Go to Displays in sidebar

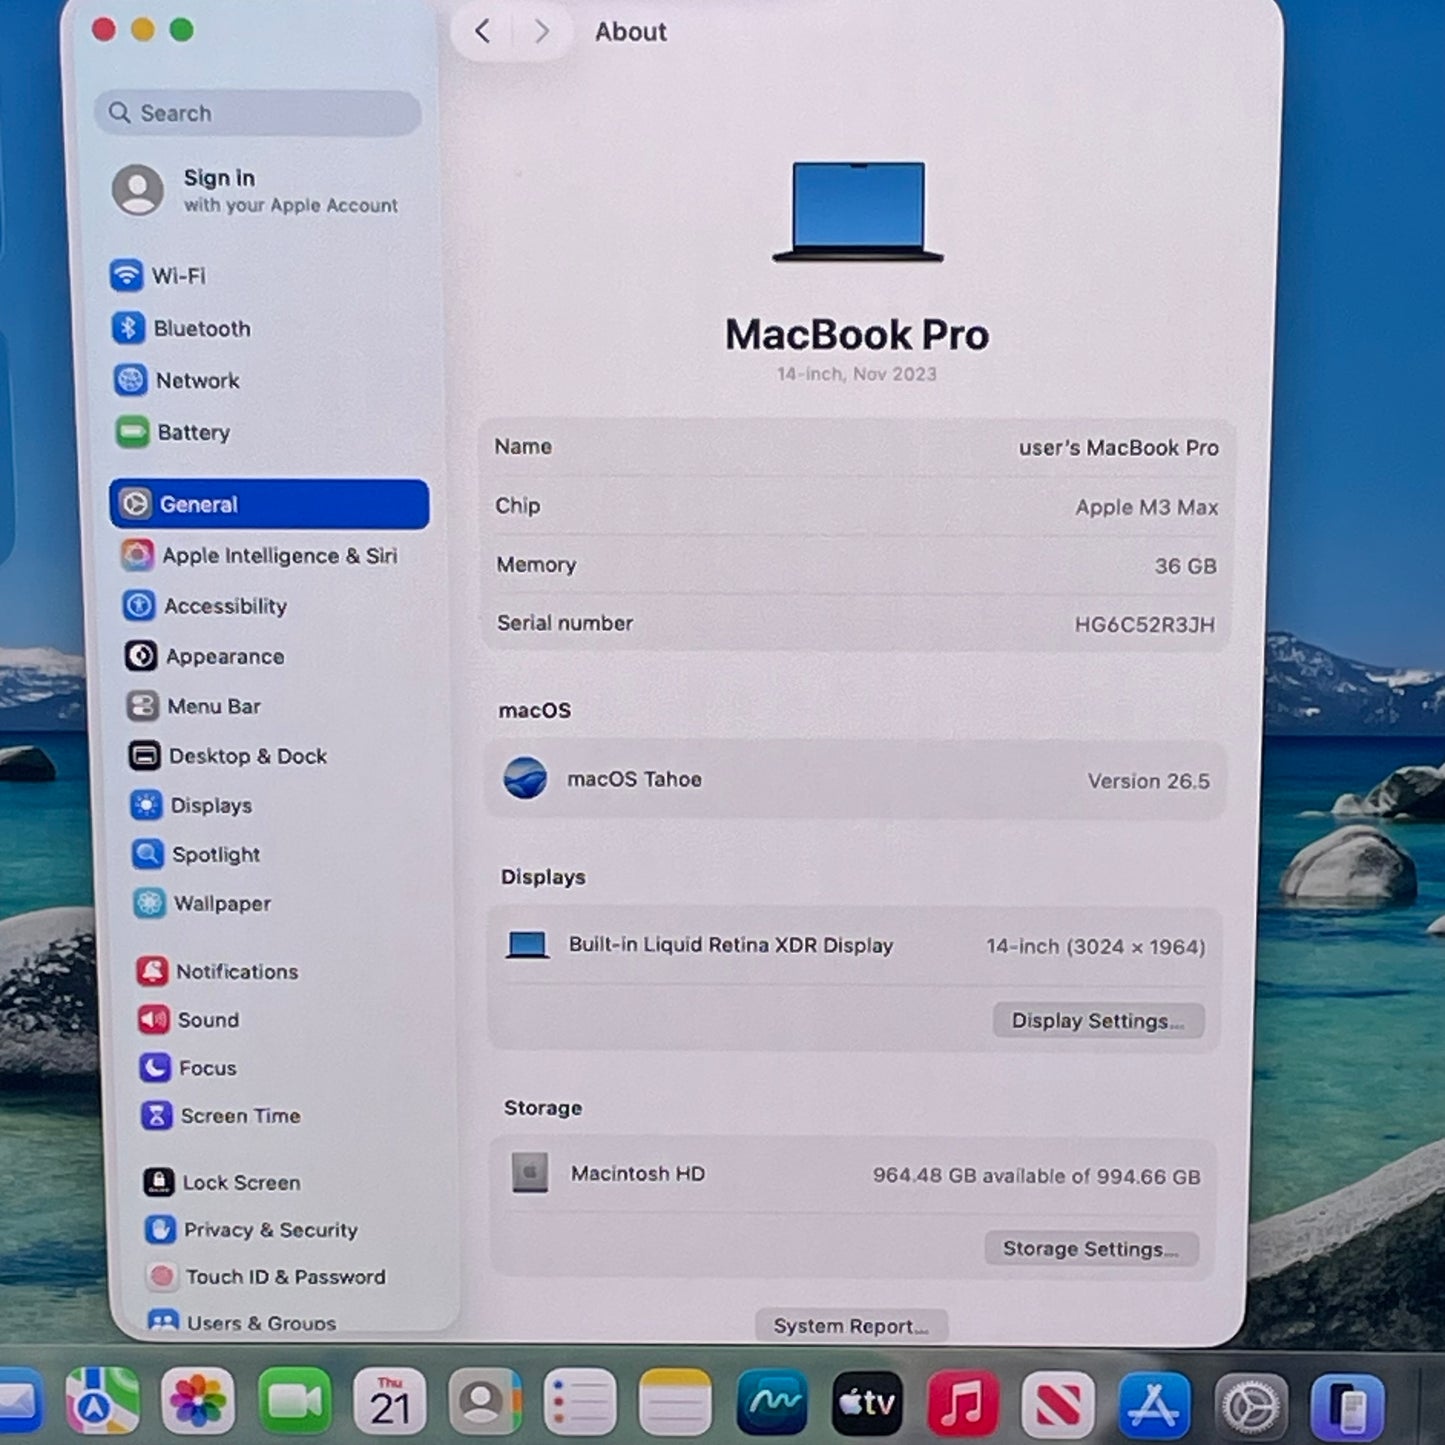tap(191, 805)
